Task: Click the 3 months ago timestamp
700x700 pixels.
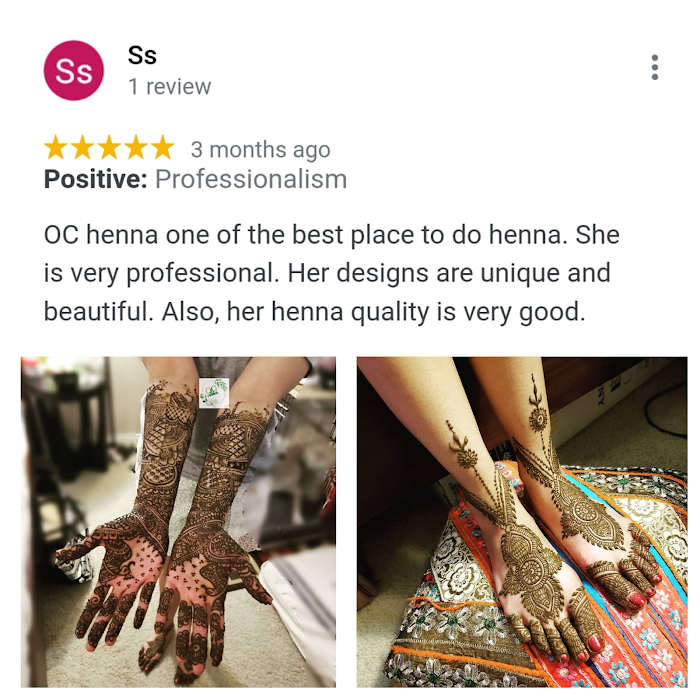Action: click(261, 150)
